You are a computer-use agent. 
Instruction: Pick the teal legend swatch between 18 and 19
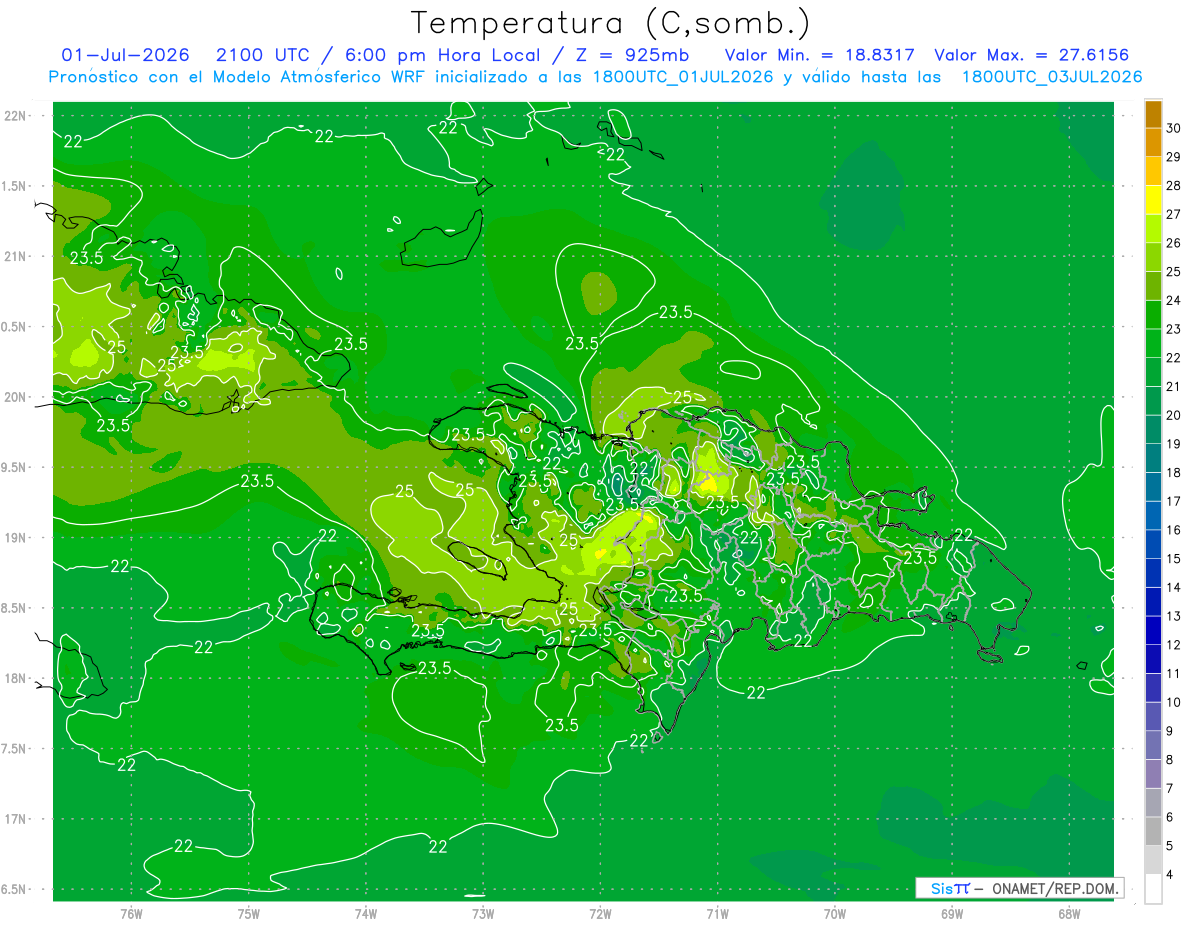point(1153,459)
